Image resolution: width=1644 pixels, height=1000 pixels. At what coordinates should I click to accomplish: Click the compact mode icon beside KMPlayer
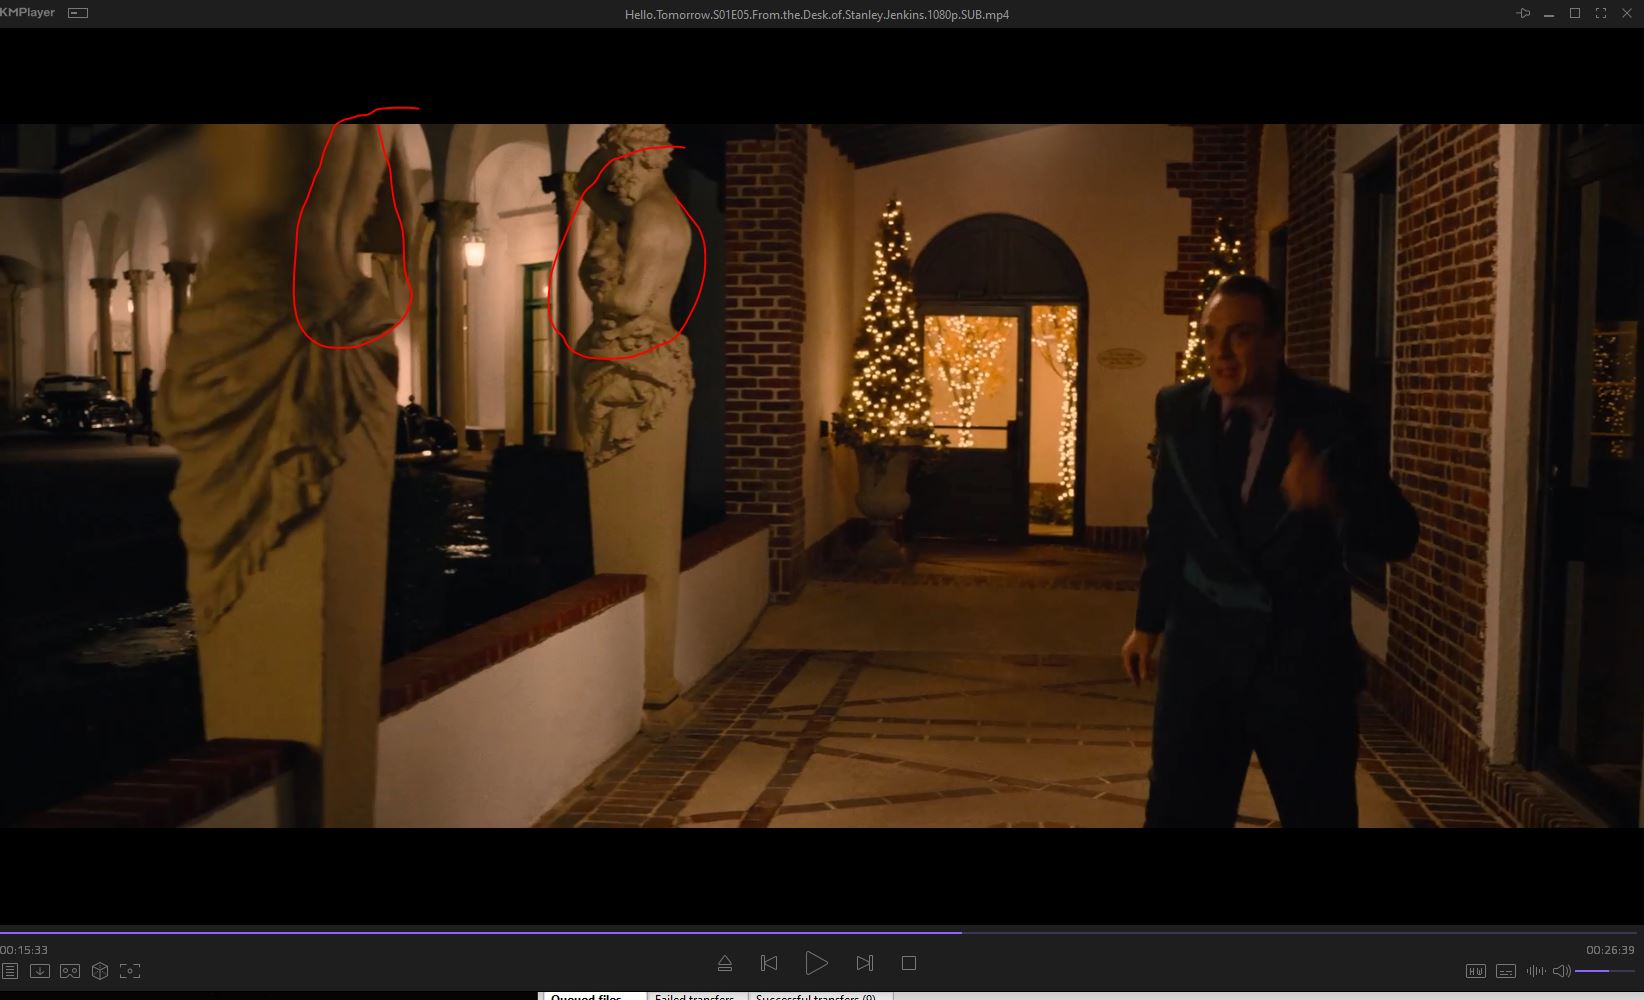pos(78,13)
